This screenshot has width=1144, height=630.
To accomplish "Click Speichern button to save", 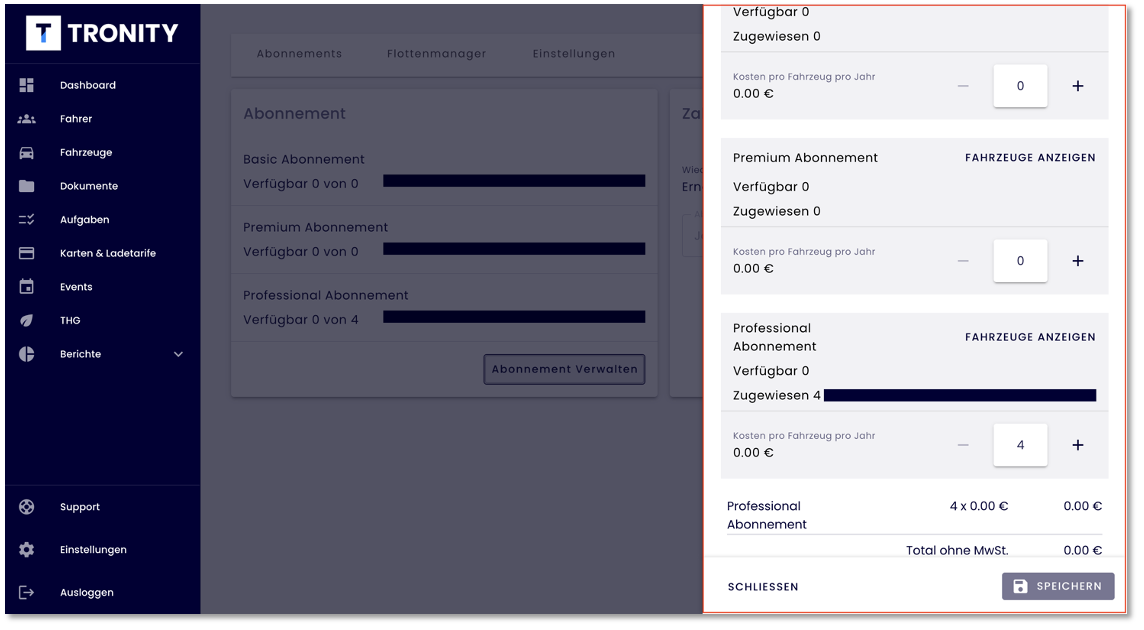I will point(1057,586).
